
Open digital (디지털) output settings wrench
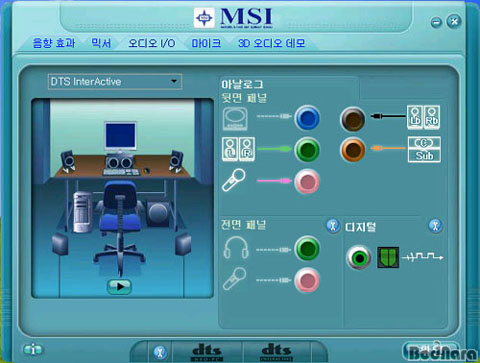[x=435, y=226]
